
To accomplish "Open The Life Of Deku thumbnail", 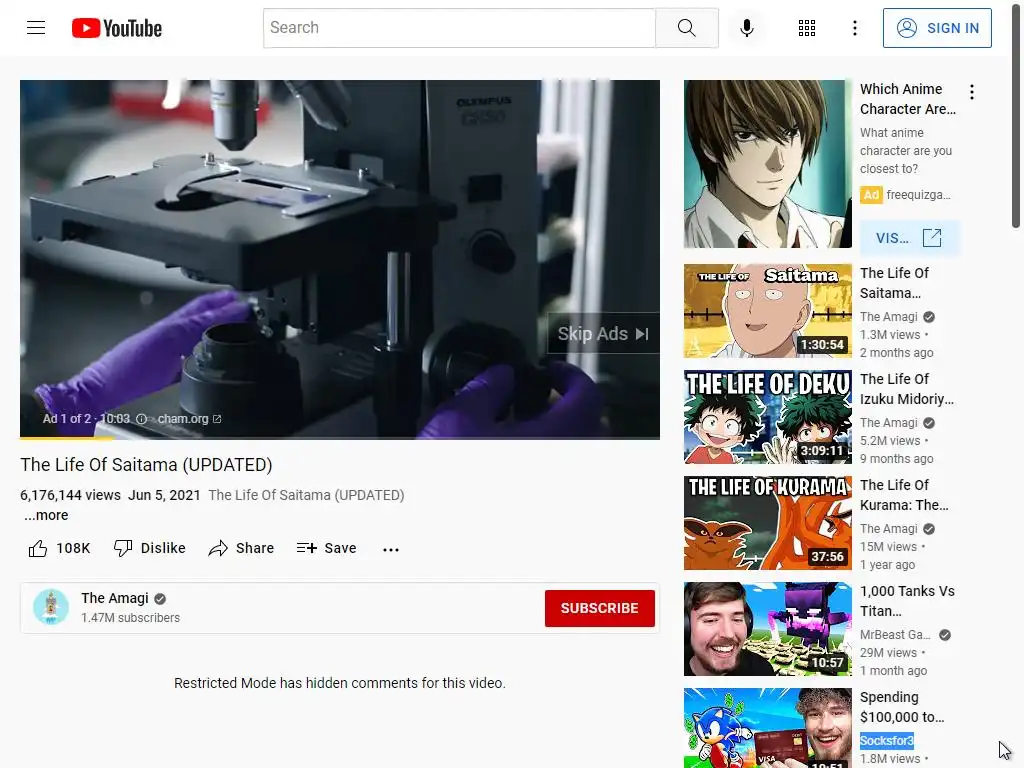I will pos(767,417).
